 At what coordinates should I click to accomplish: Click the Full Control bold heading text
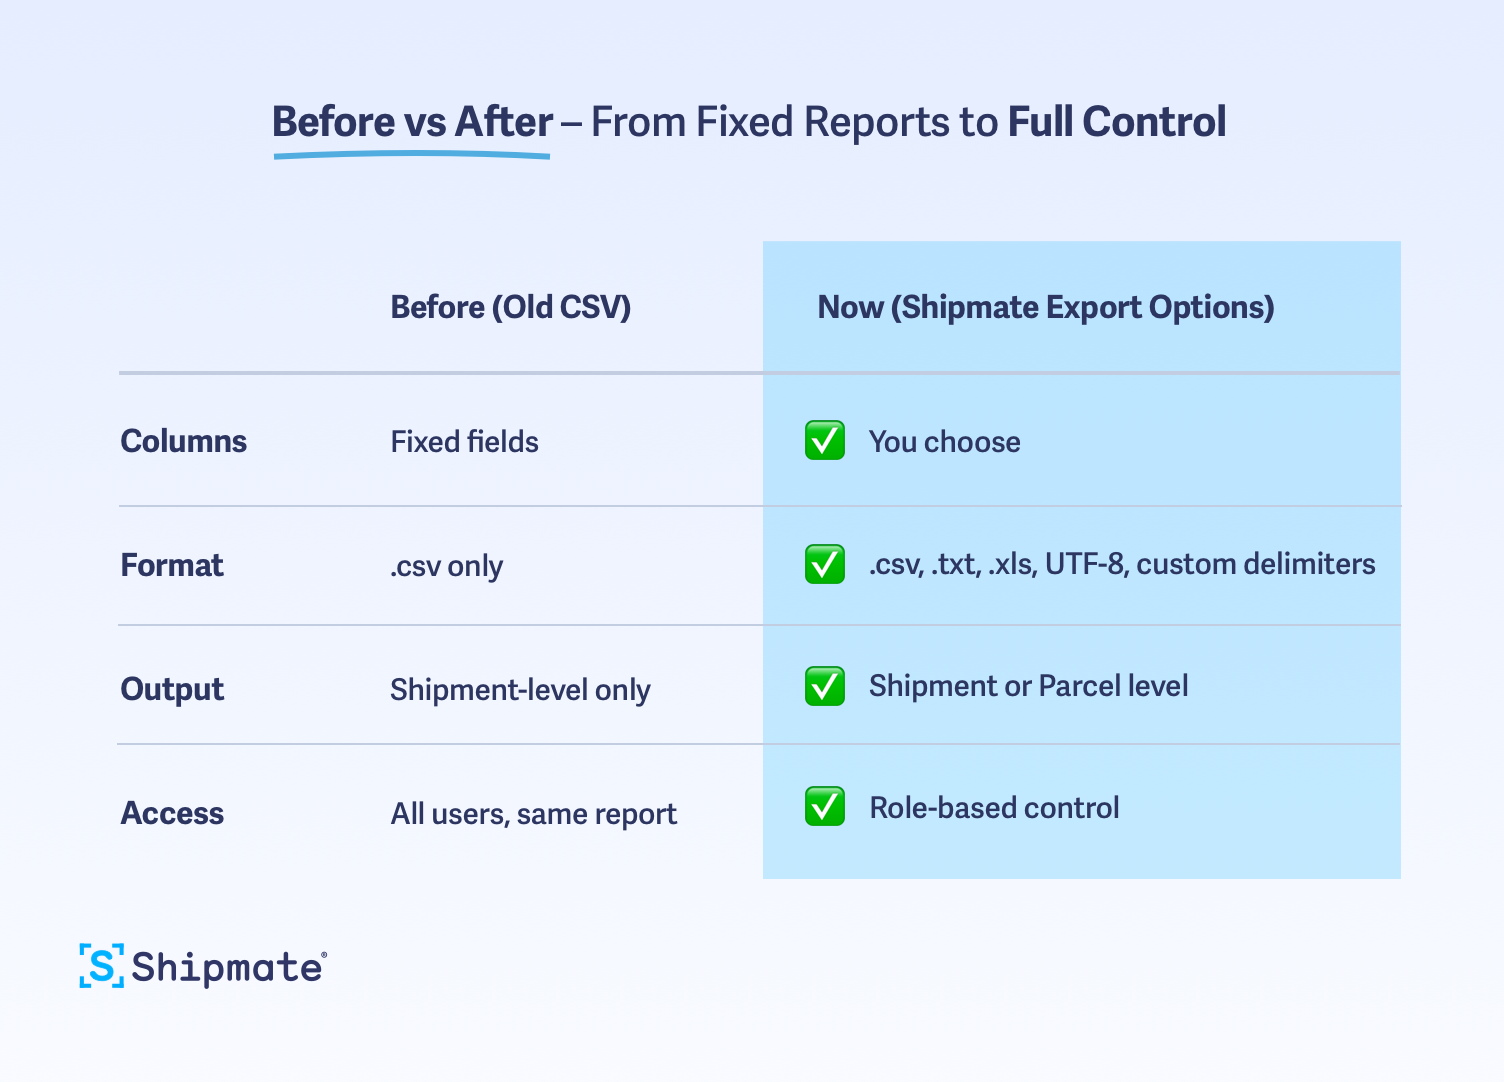[x=1116, y=122]
